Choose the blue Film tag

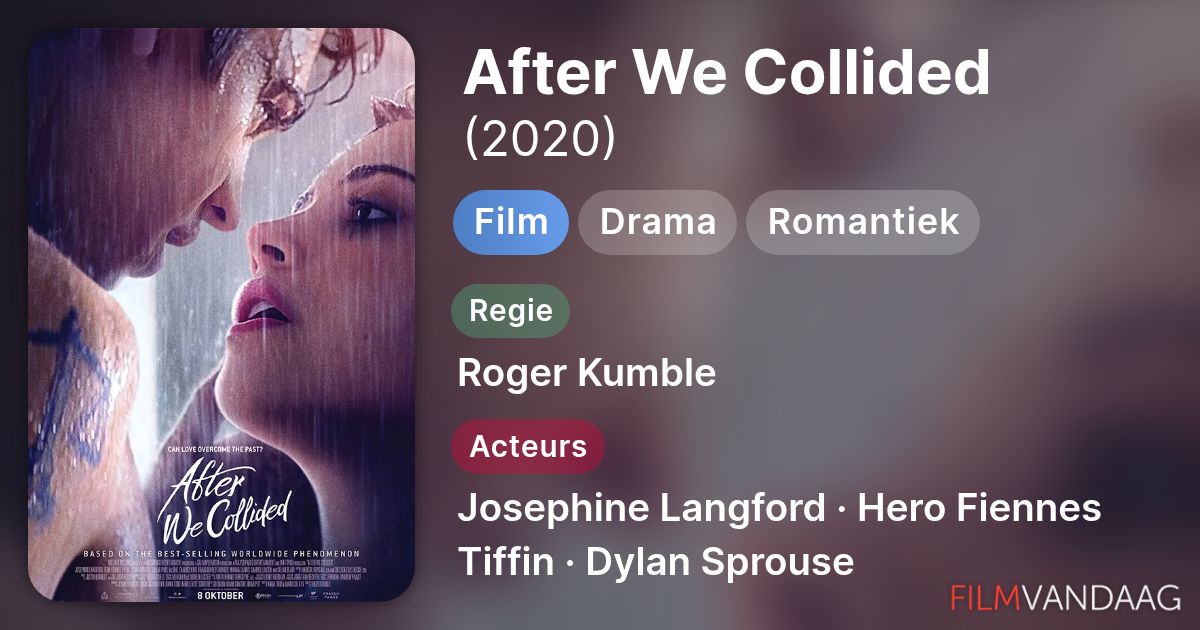pos(511,222)
